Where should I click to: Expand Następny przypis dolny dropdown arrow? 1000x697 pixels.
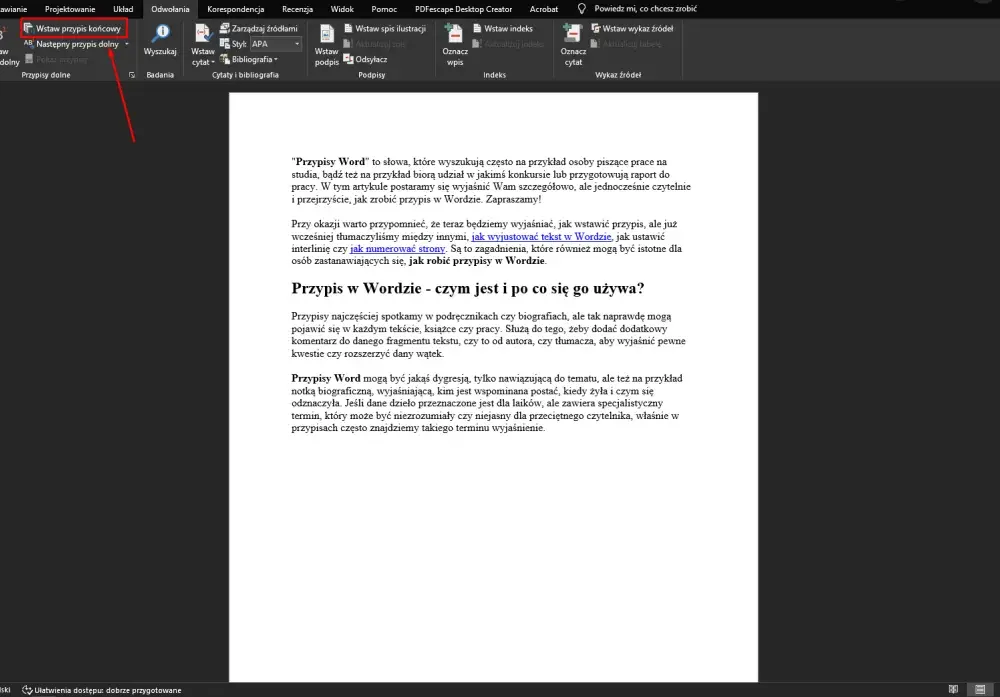point(127,44)
